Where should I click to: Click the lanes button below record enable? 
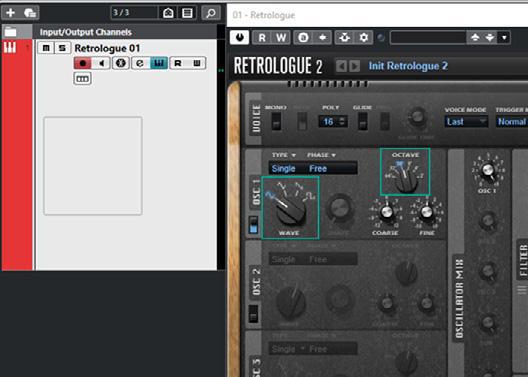click(x=82, y=79)
